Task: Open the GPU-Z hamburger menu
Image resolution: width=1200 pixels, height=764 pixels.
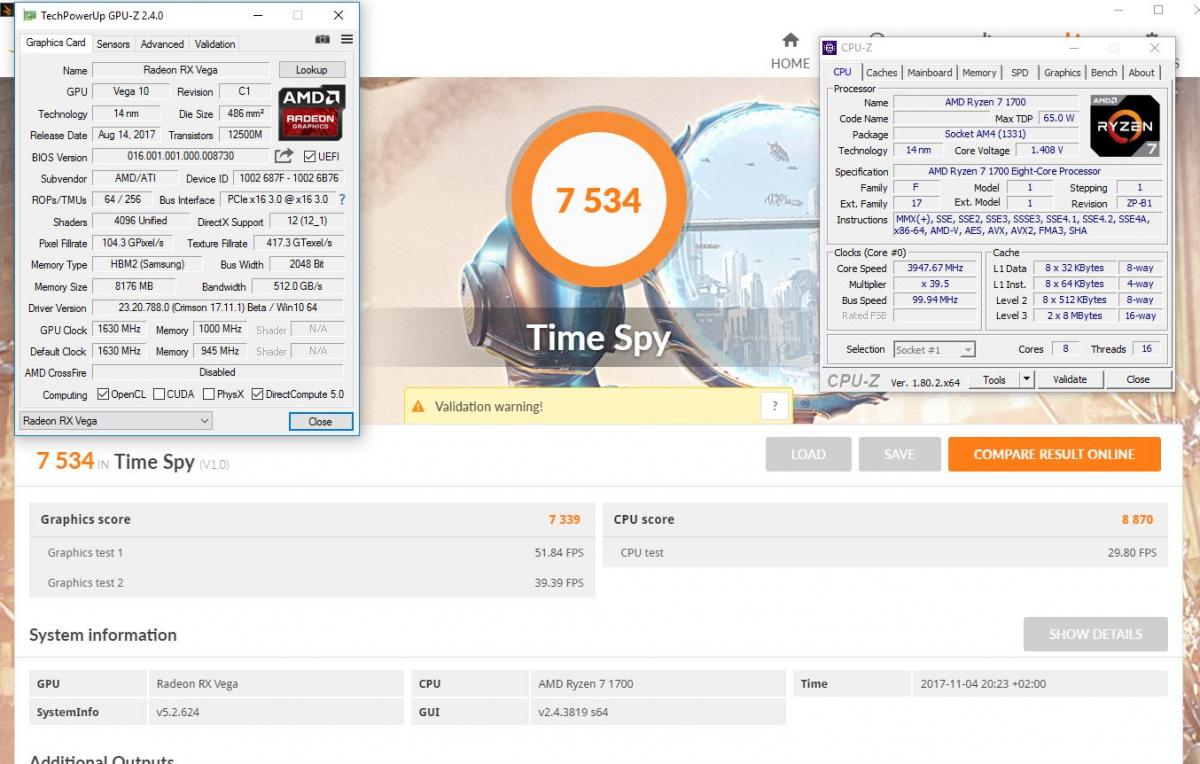Action: (347, 40)
